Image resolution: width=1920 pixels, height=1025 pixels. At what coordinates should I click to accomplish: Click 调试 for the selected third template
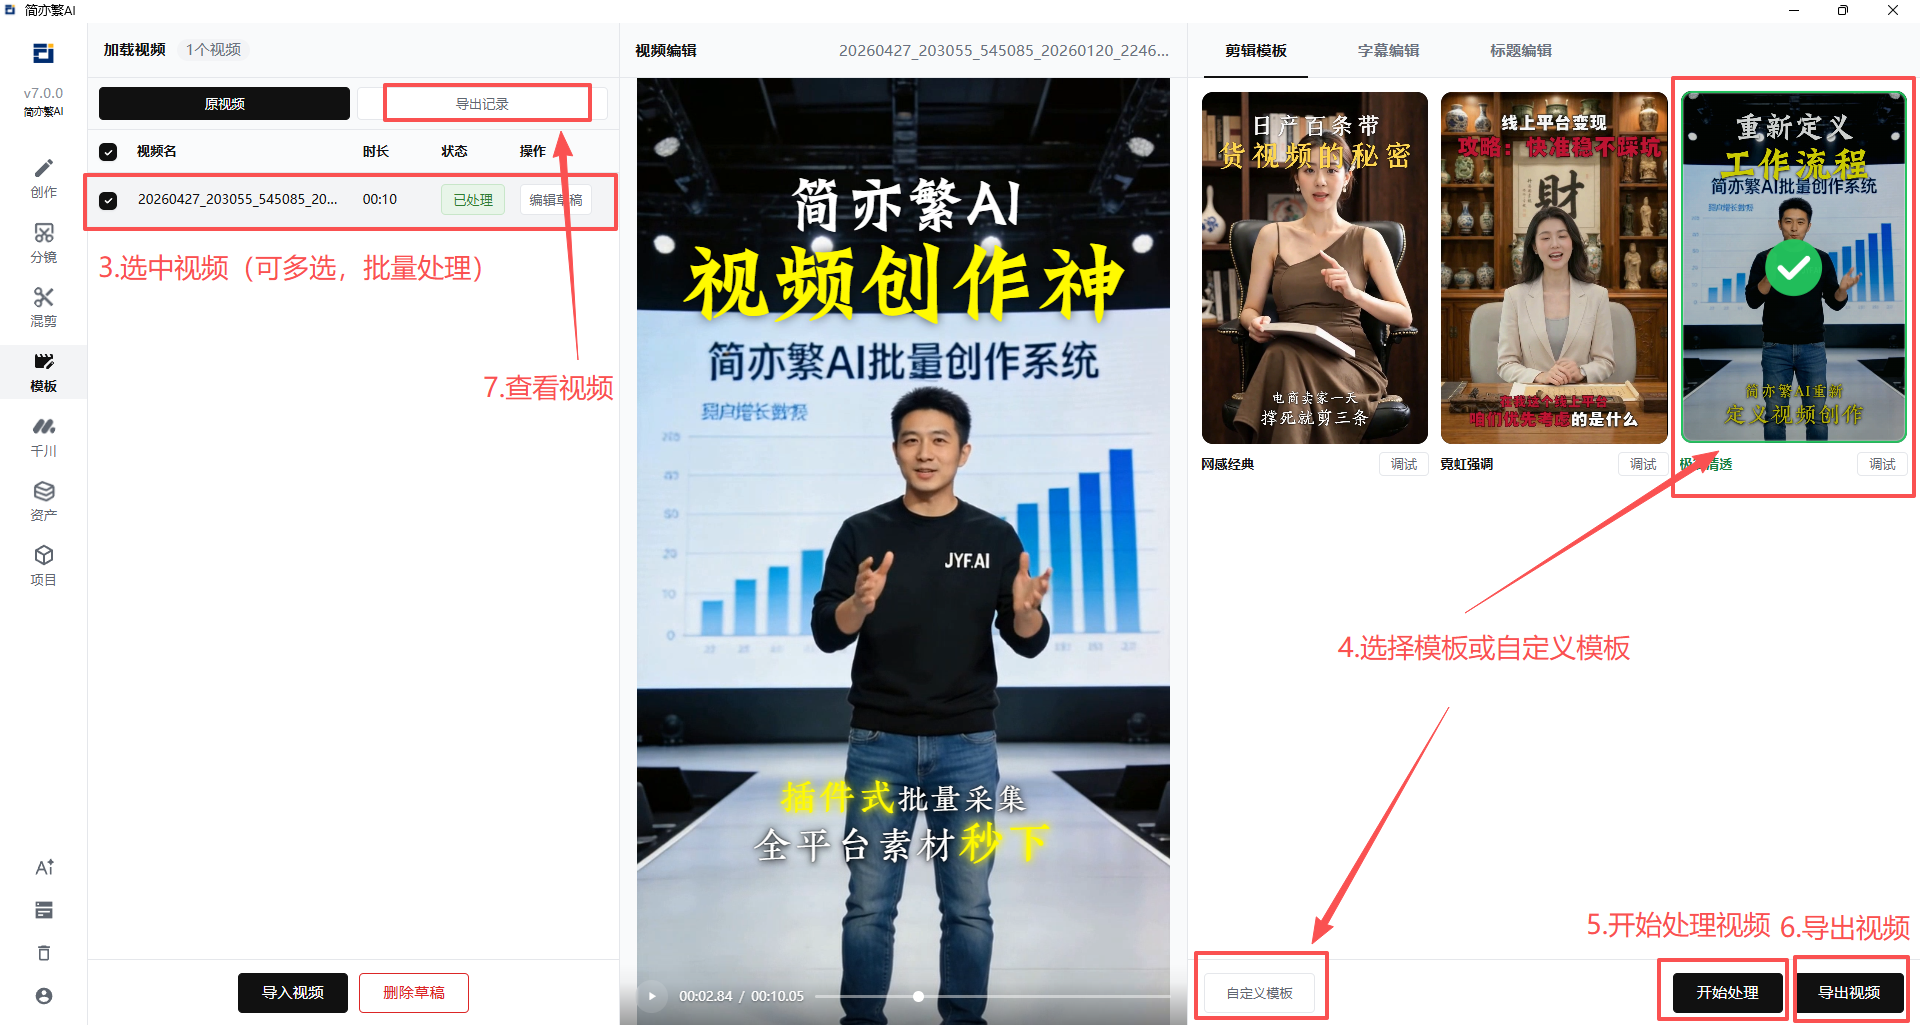[x=1882, y=464]
